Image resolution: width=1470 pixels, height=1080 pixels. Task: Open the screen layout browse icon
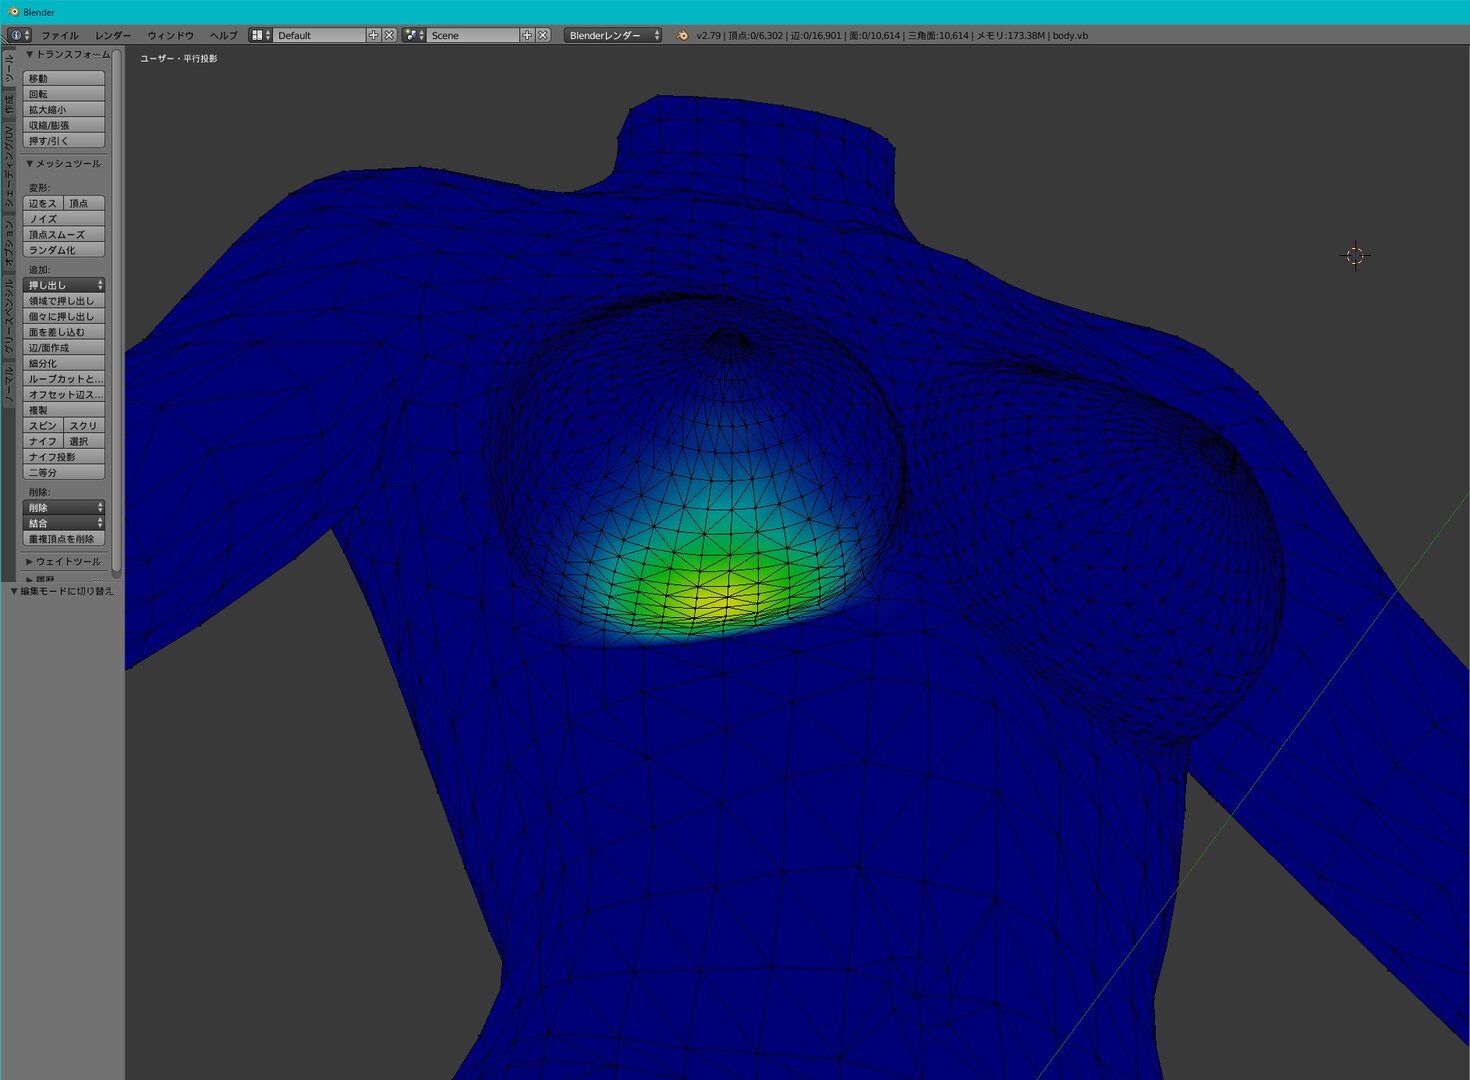click(260, 35)
